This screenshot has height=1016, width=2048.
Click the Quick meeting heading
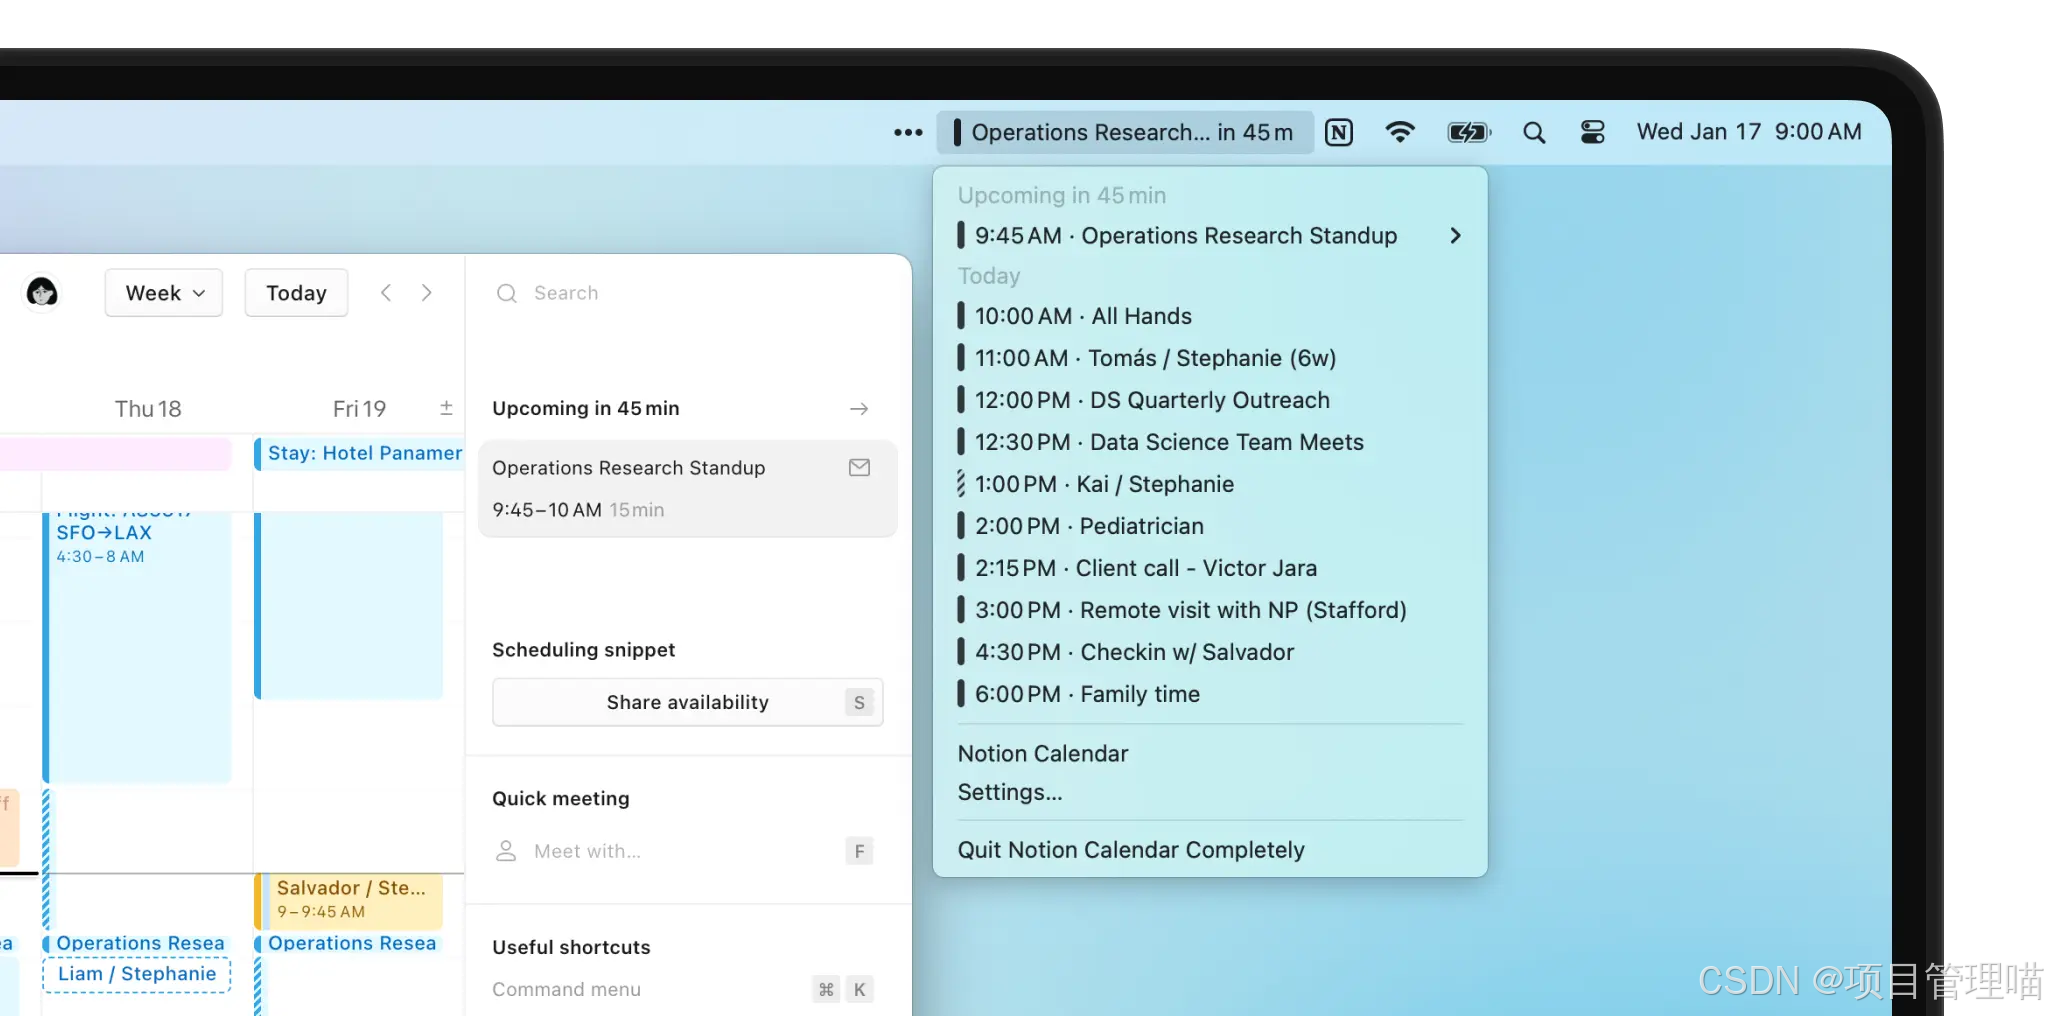(561, 799)
